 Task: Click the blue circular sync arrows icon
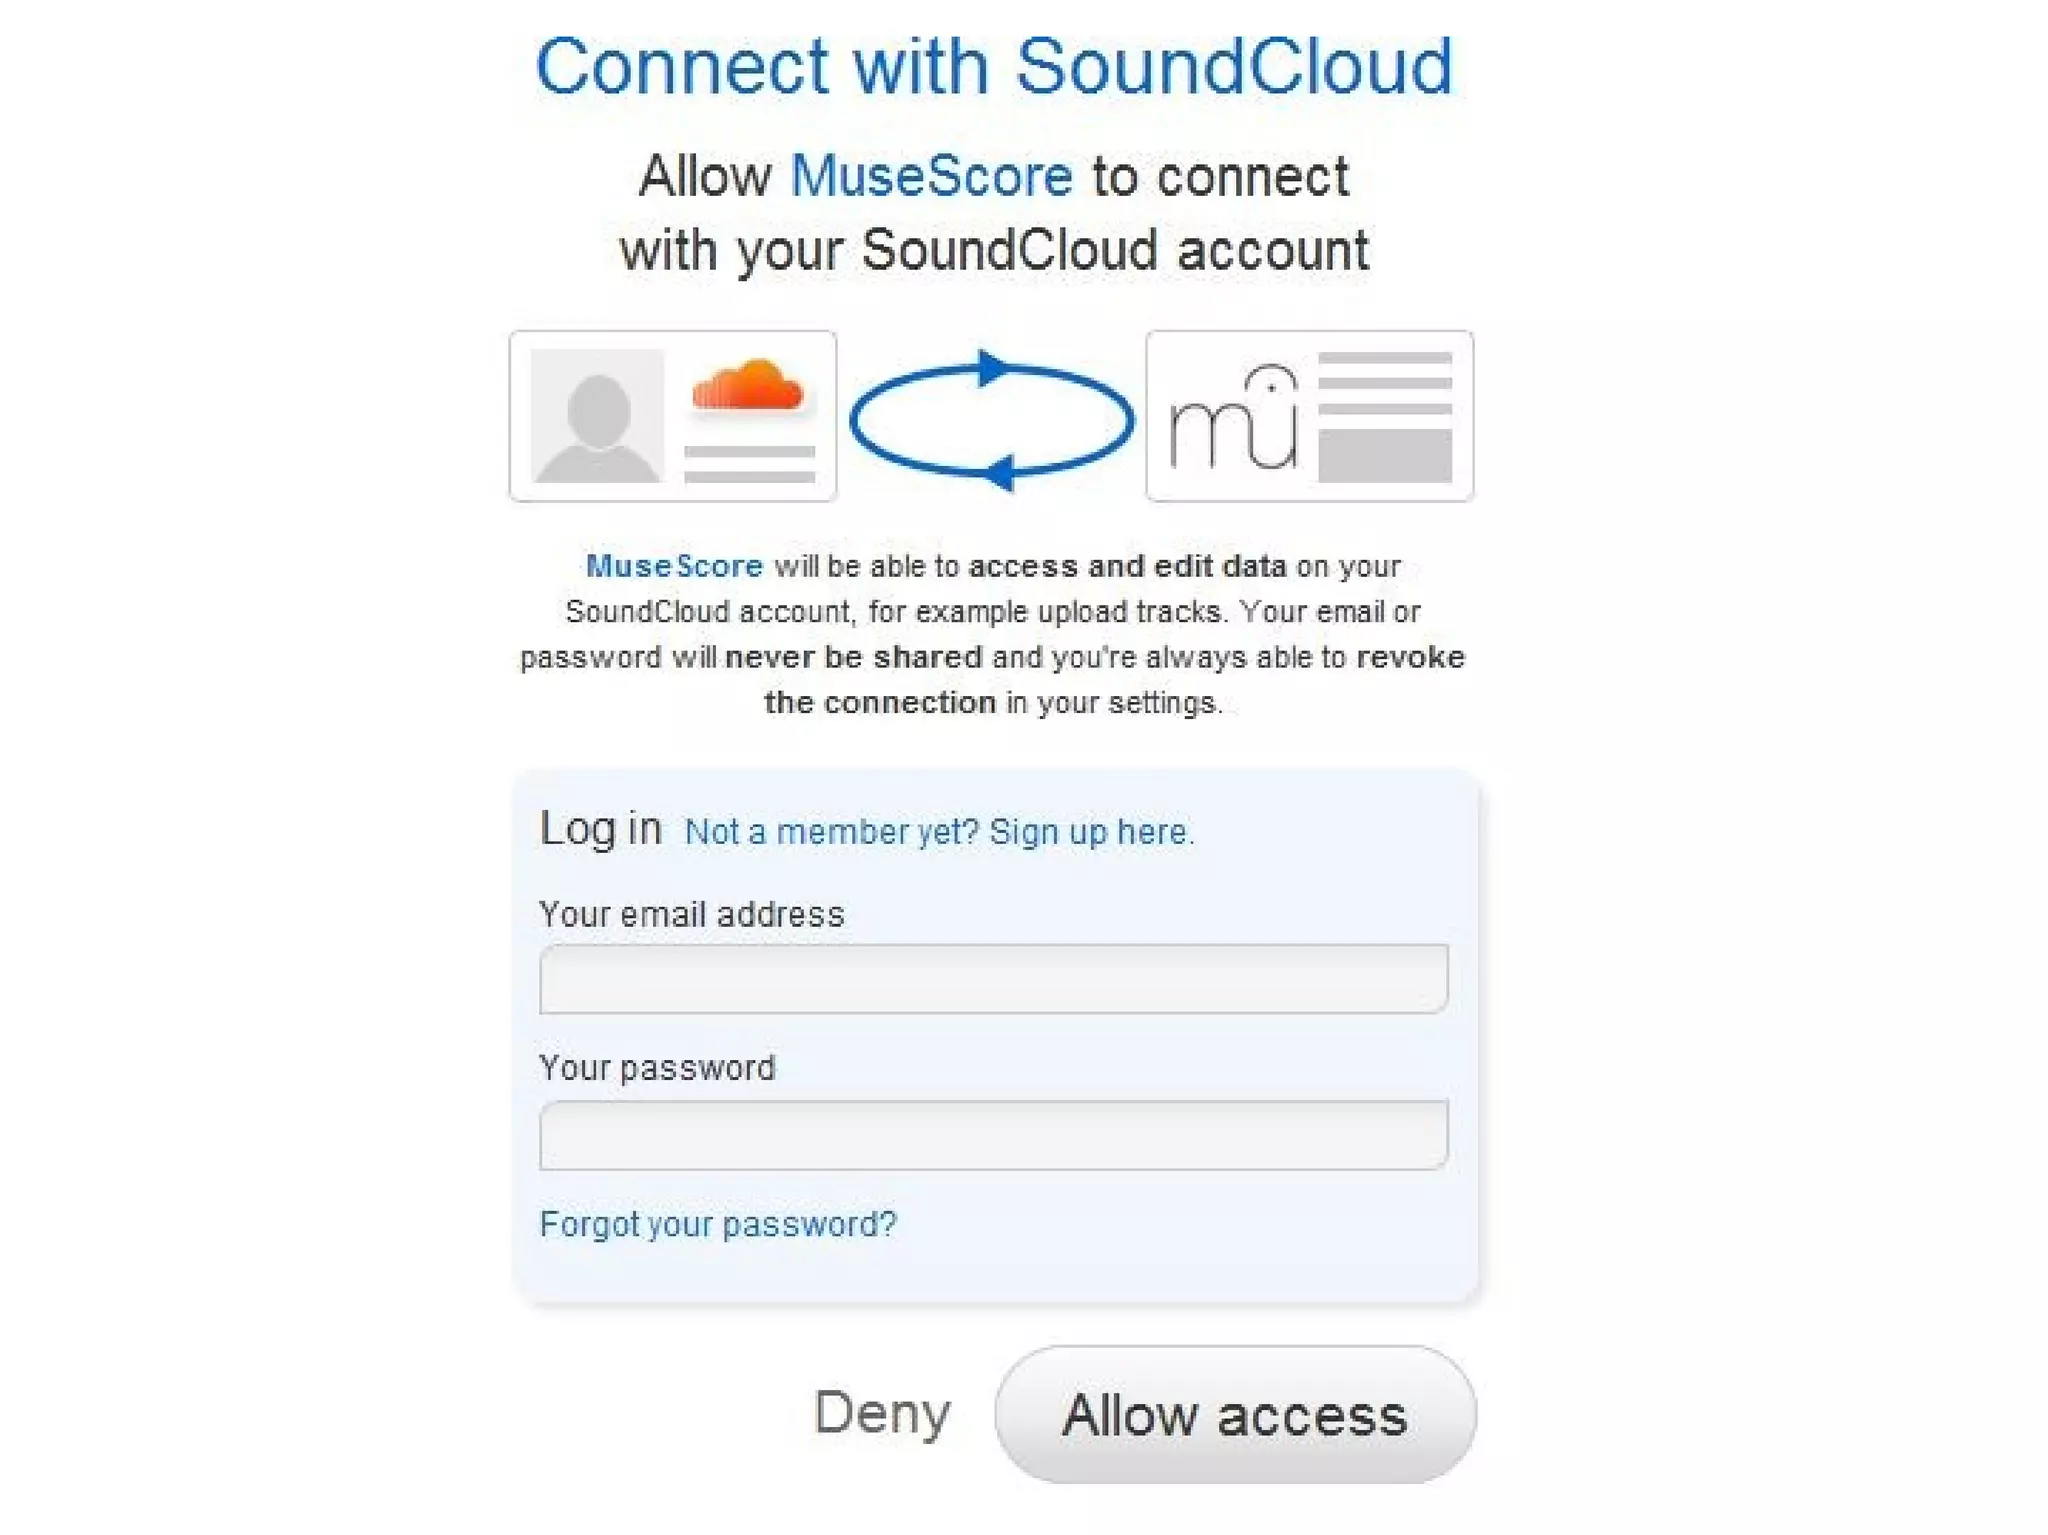pyautogui.click(x=991, y=420)
